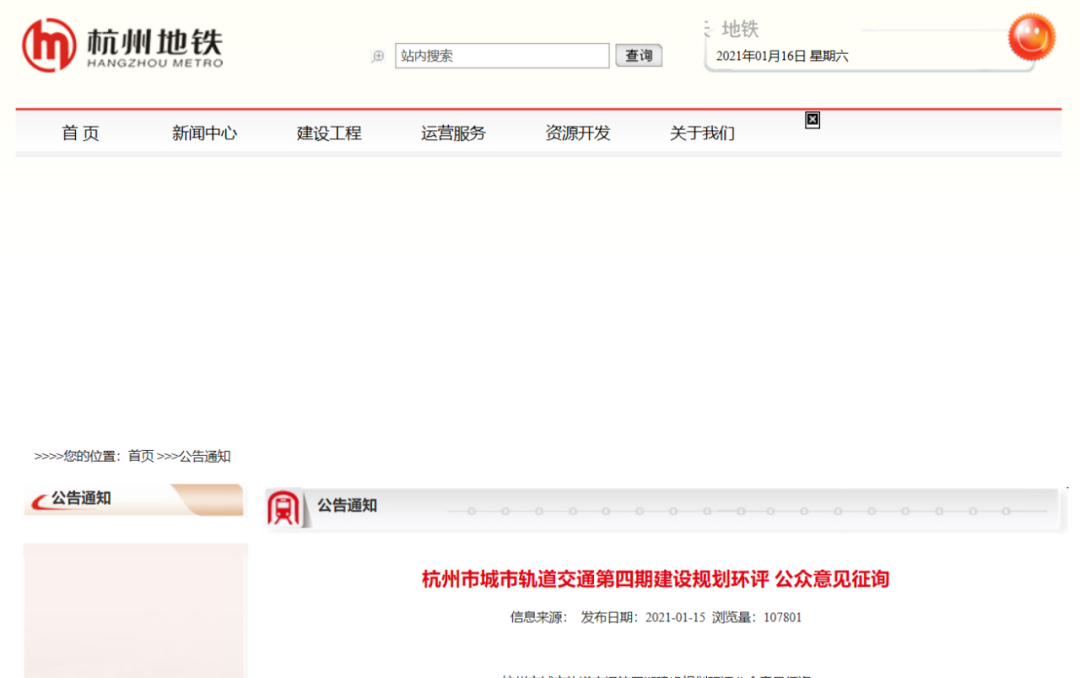Close the floating banner via its X icon
Screen dimensions: 1080x678
pyautogui.click(x=811, y=120)
